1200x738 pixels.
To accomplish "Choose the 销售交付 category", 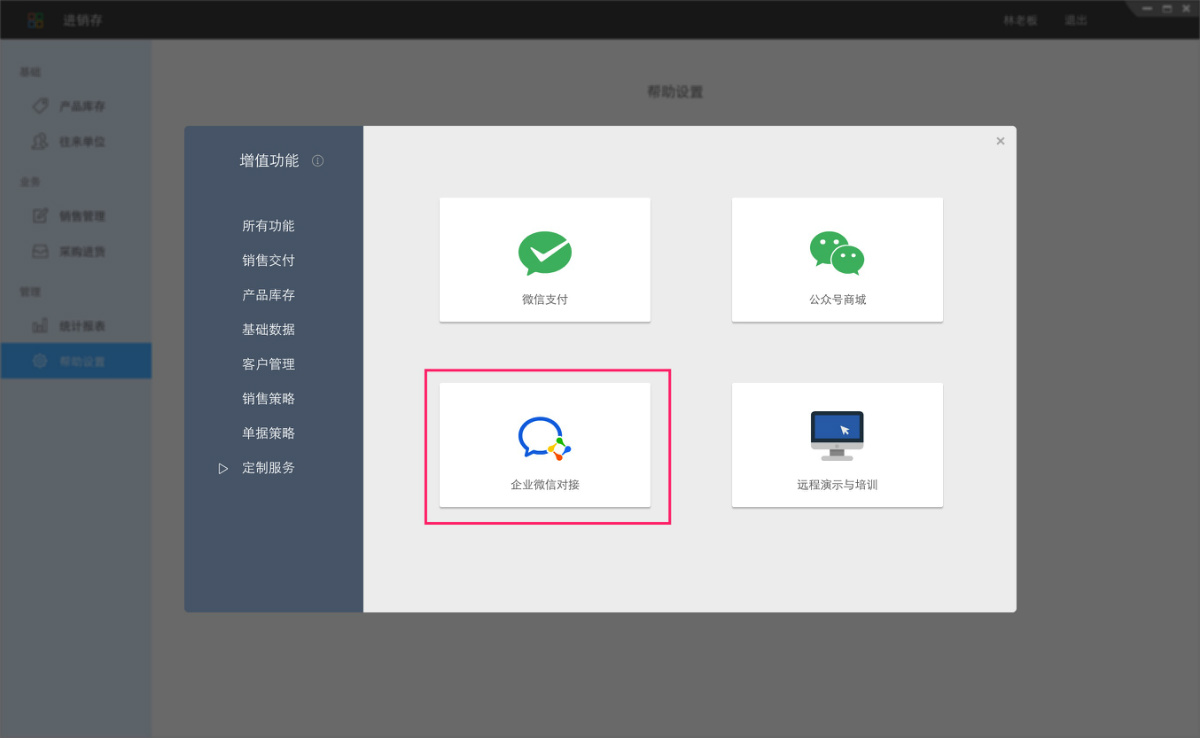I will [268, 260].
